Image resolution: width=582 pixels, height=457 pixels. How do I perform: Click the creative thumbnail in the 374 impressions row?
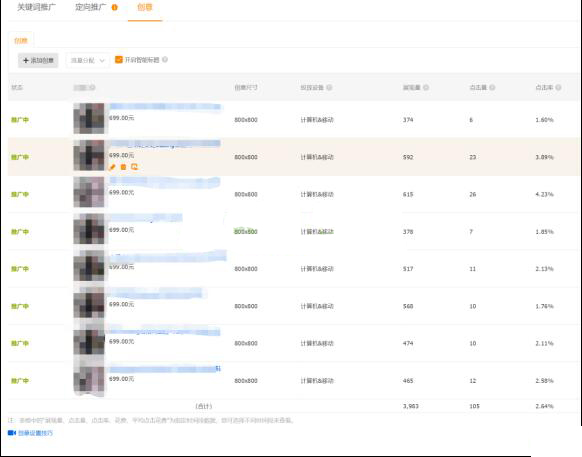click(89, 118)
